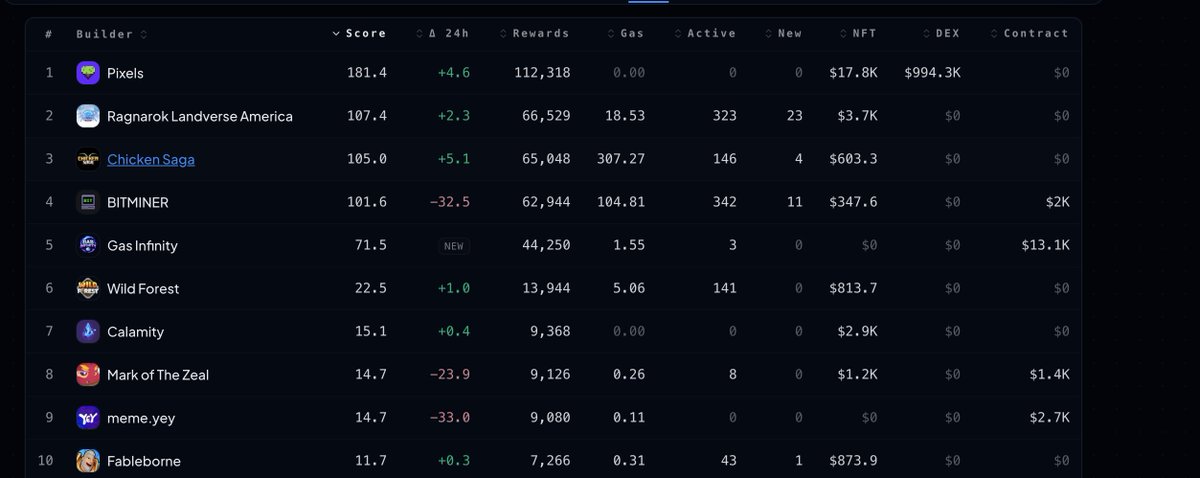Select Pixels score 181.4
This screenshot has width=1200, height=478.
(x=367, y=73)
